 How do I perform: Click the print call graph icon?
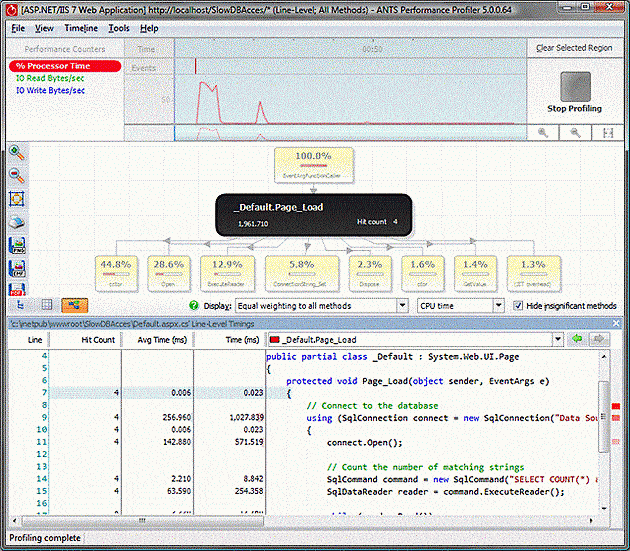coord(16,222)
